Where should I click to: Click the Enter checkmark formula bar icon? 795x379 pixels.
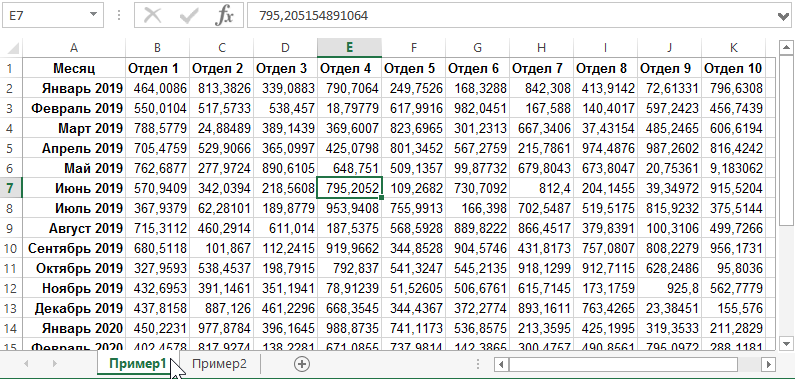point(189,16)
